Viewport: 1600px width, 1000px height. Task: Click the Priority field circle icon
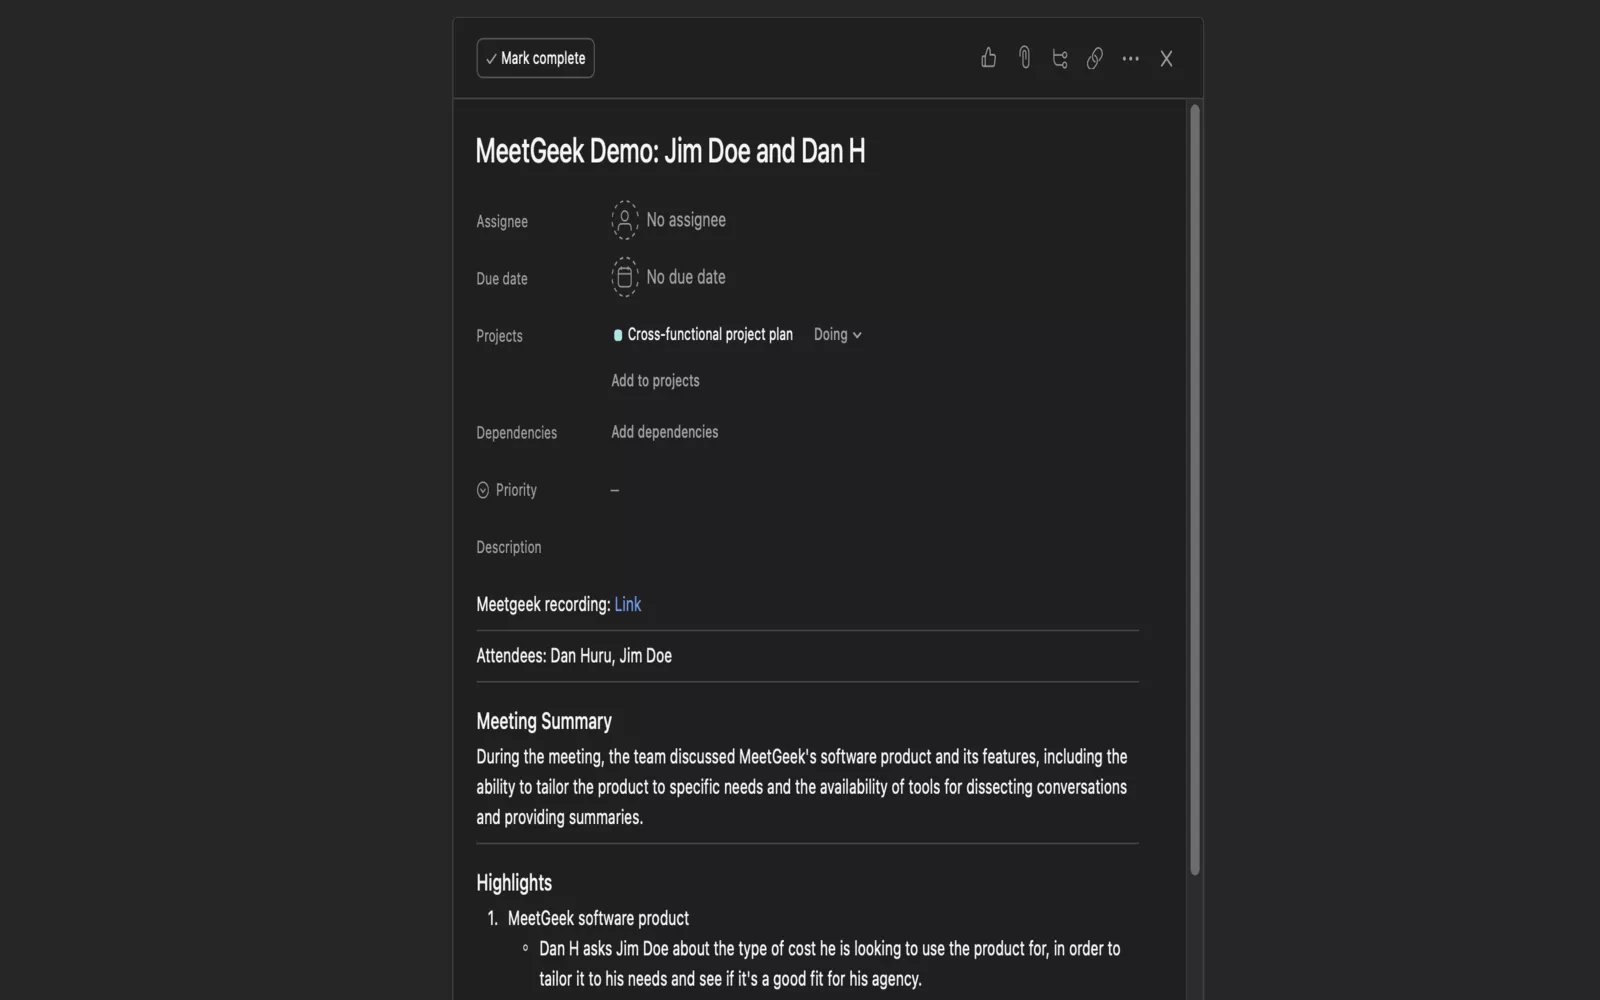pyautogui.click(x=483, y=490)
